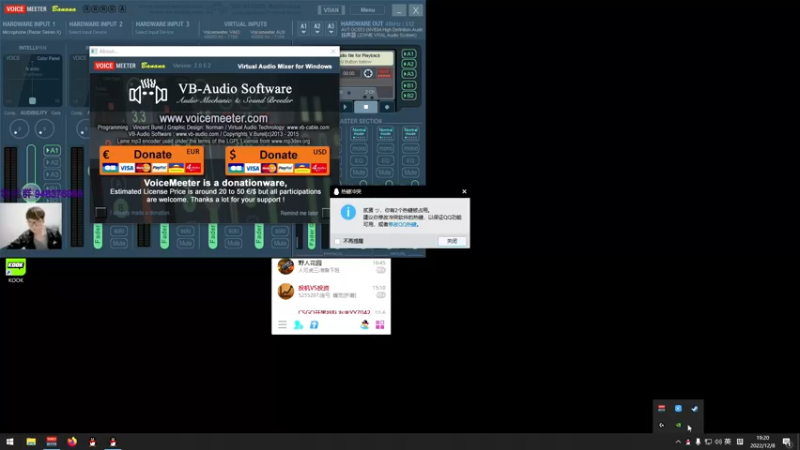The width and height of the screenshot is (800, 450).
Task: Open the volume icon in system tray
Action: click(718, 442)
